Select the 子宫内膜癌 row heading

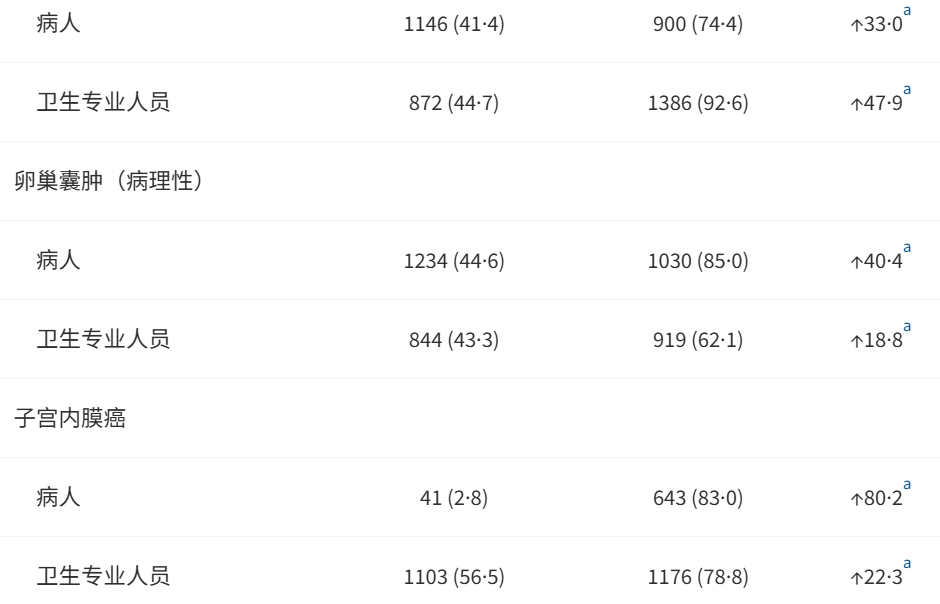70,418
